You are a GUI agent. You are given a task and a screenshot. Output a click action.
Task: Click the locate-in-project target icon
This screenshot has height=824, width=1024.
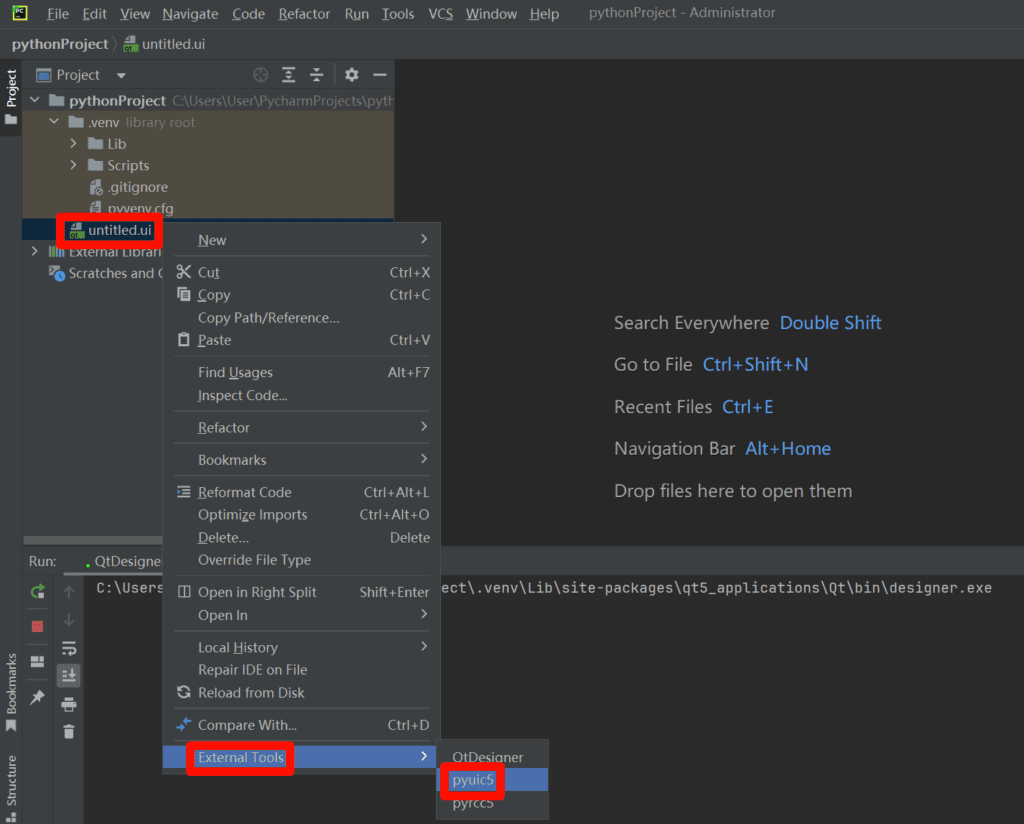pyautogui.click(x=261, y=75)
